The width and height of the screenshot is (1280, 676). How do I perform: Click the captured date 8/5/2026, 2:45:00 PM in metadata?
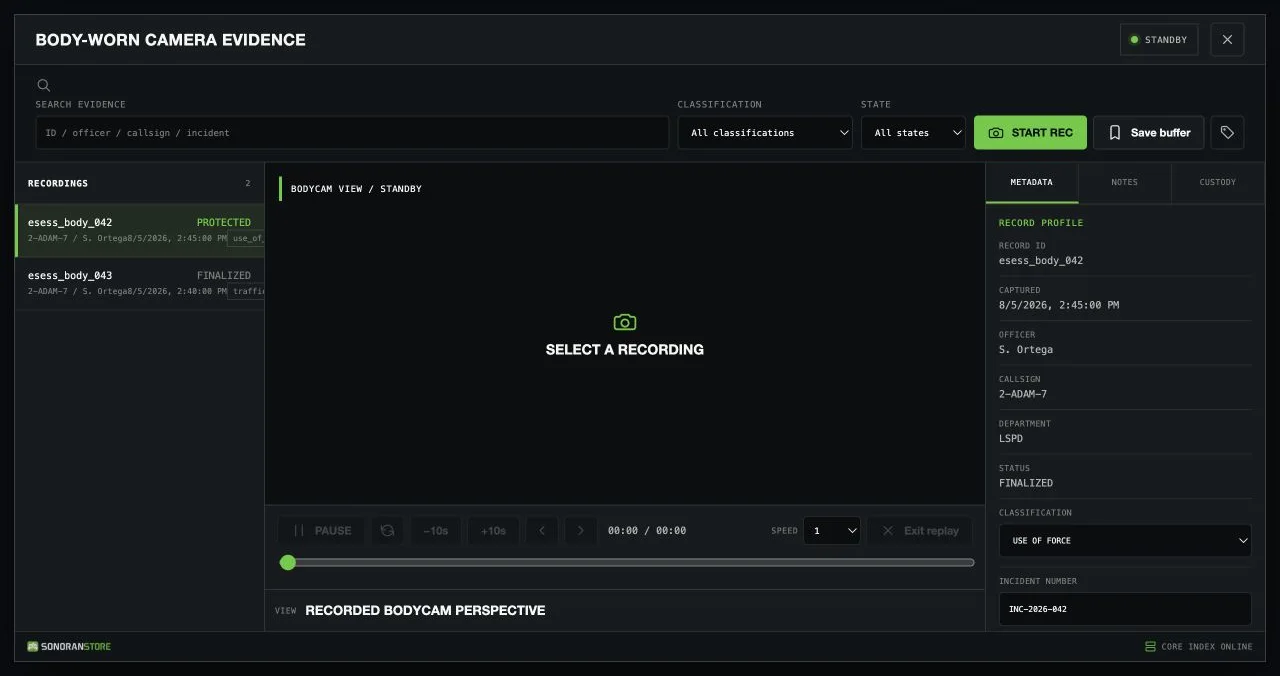click(1059, 305)
